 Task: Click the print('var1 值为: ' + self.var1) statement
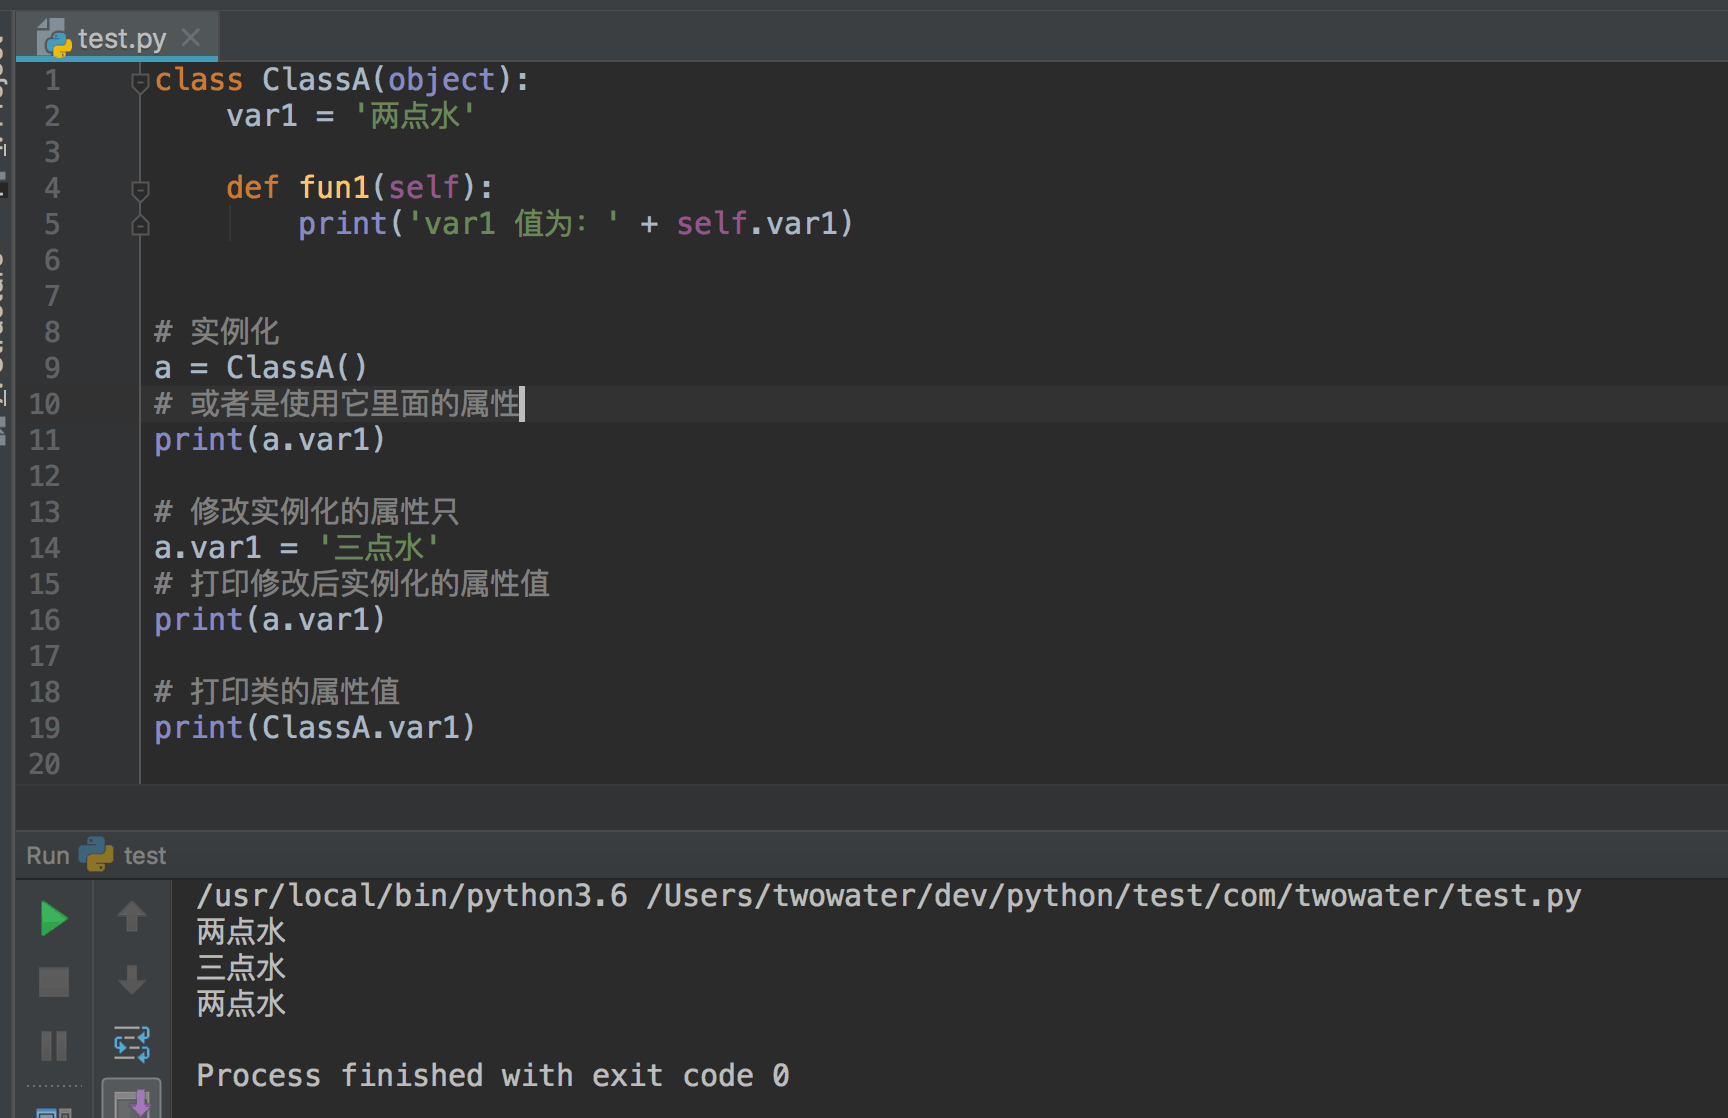tap(576, 224)
